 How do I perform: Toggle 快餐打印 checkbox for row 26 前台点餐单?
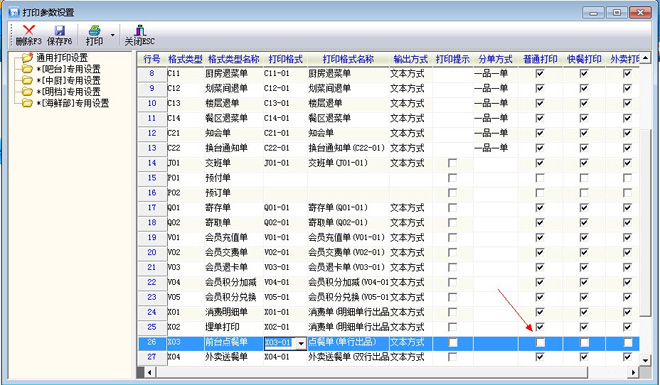(584, 343)
